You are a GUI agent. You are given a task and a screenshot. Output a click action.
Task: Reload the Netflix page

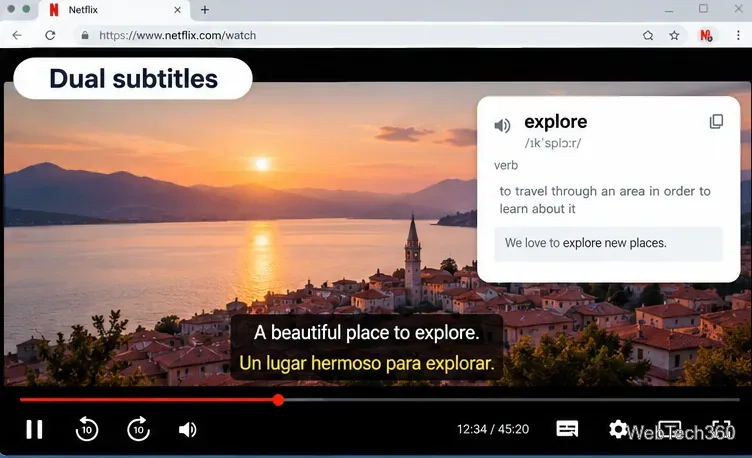pos(50,35)
